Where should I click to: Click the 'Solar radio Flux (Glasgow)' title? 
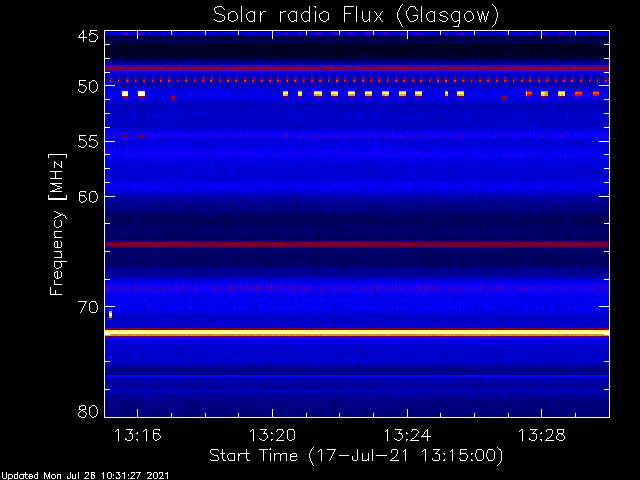tap(355, 15)
